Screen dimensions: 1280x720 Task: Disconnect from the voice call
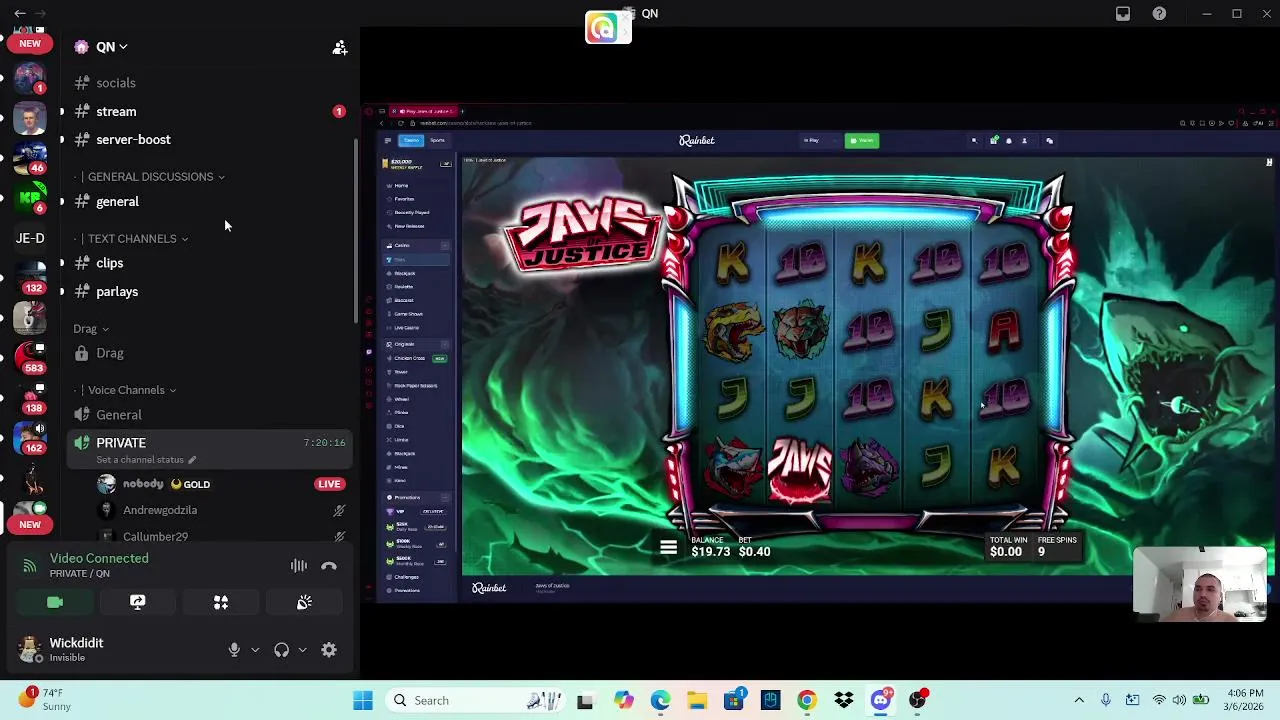pyautogui.click(x=329, y=566)
